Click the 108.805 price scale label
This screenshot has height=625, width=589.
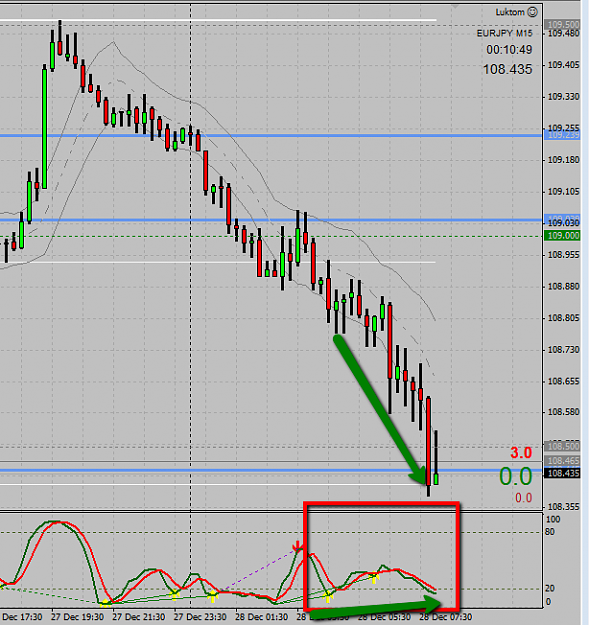(563, 318)
